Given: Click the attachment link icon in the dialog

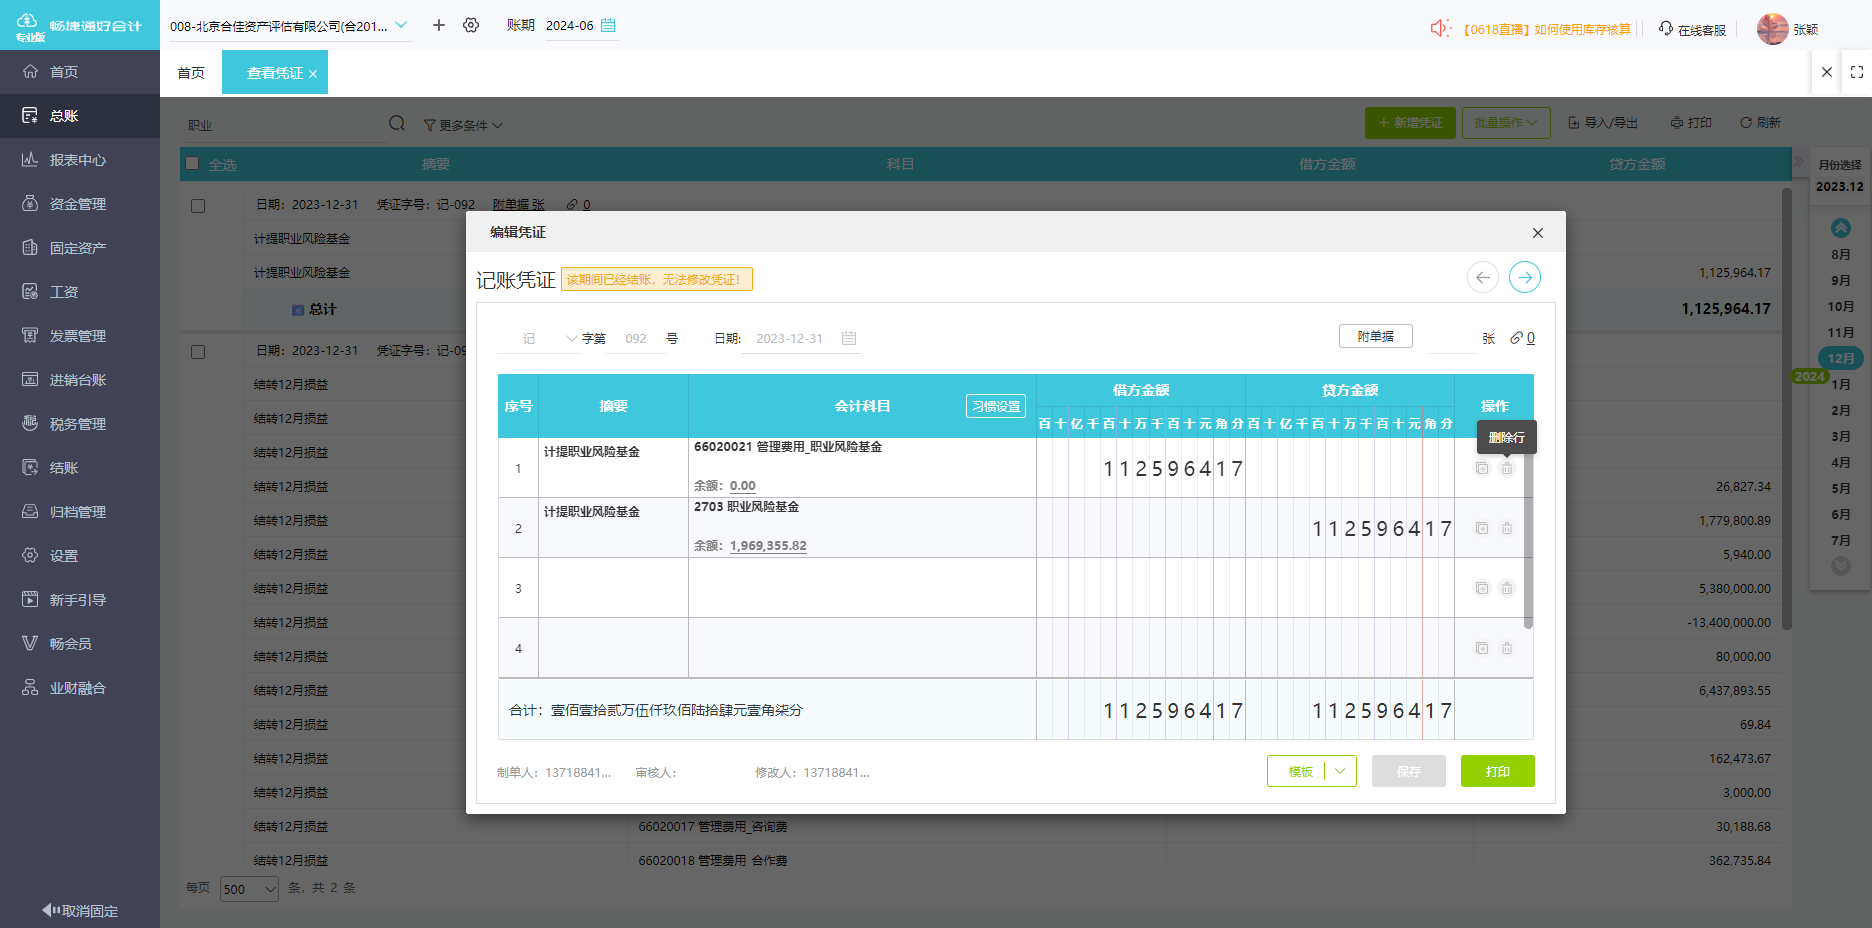Looking at the screenshot, I should point(1517,338).
